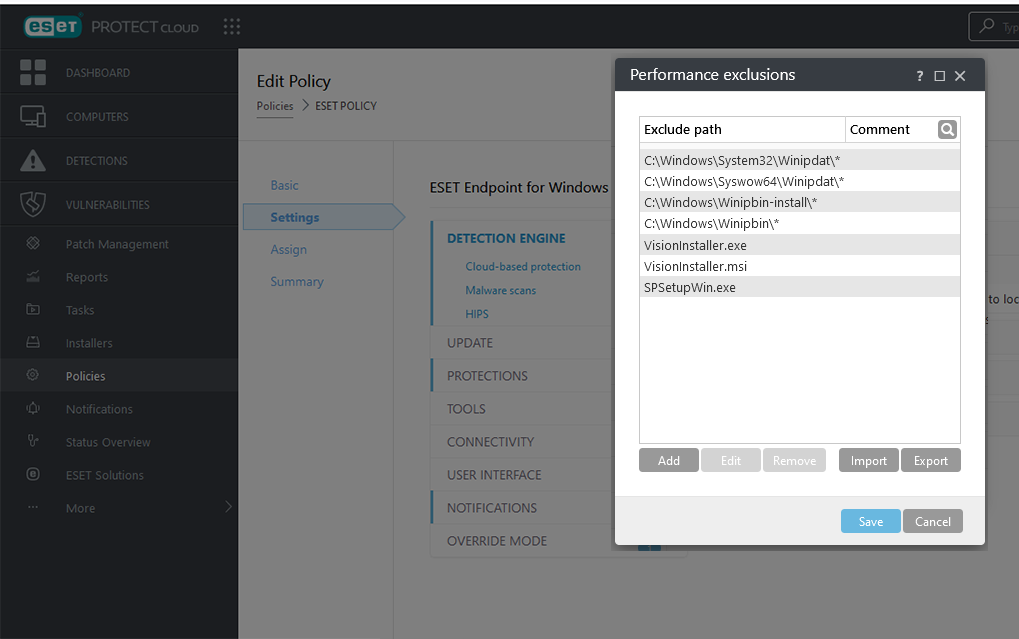The image size is (1019, 639).
Task: Click the ESET Protect Cloud logo
Action: point(111,27)
